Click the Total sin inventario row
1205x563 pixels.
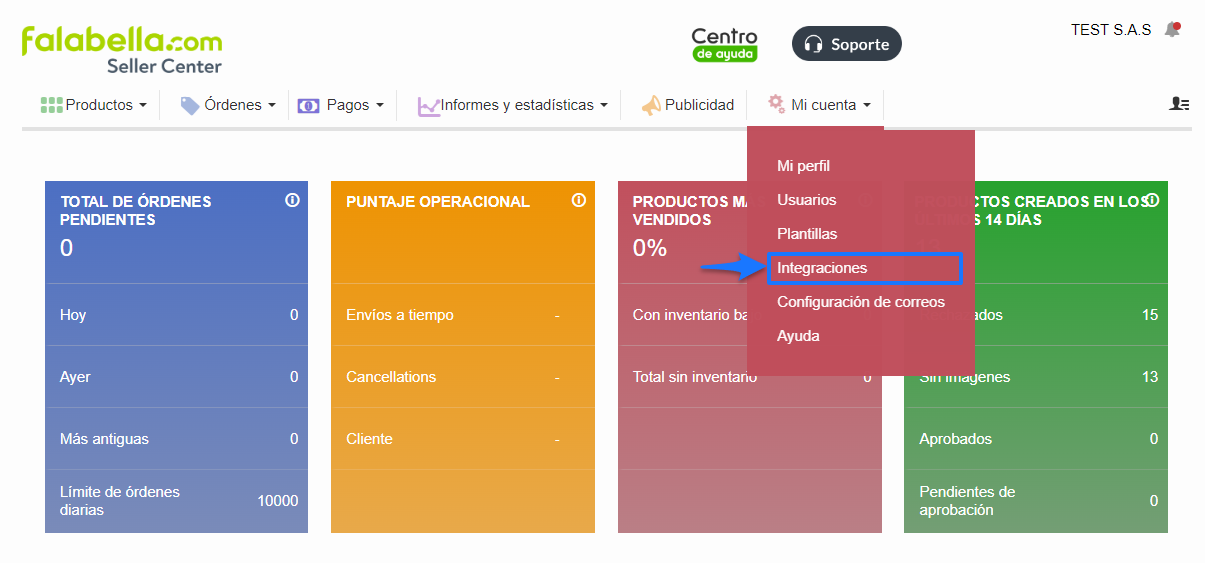(750, 377)
